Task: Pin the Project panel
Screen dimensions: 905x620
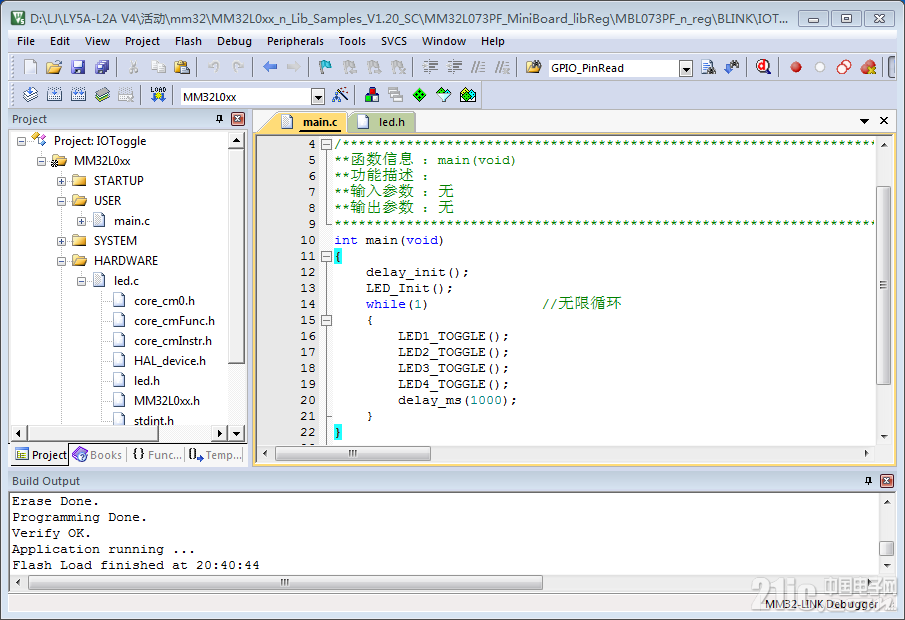Action: (219, 119)
